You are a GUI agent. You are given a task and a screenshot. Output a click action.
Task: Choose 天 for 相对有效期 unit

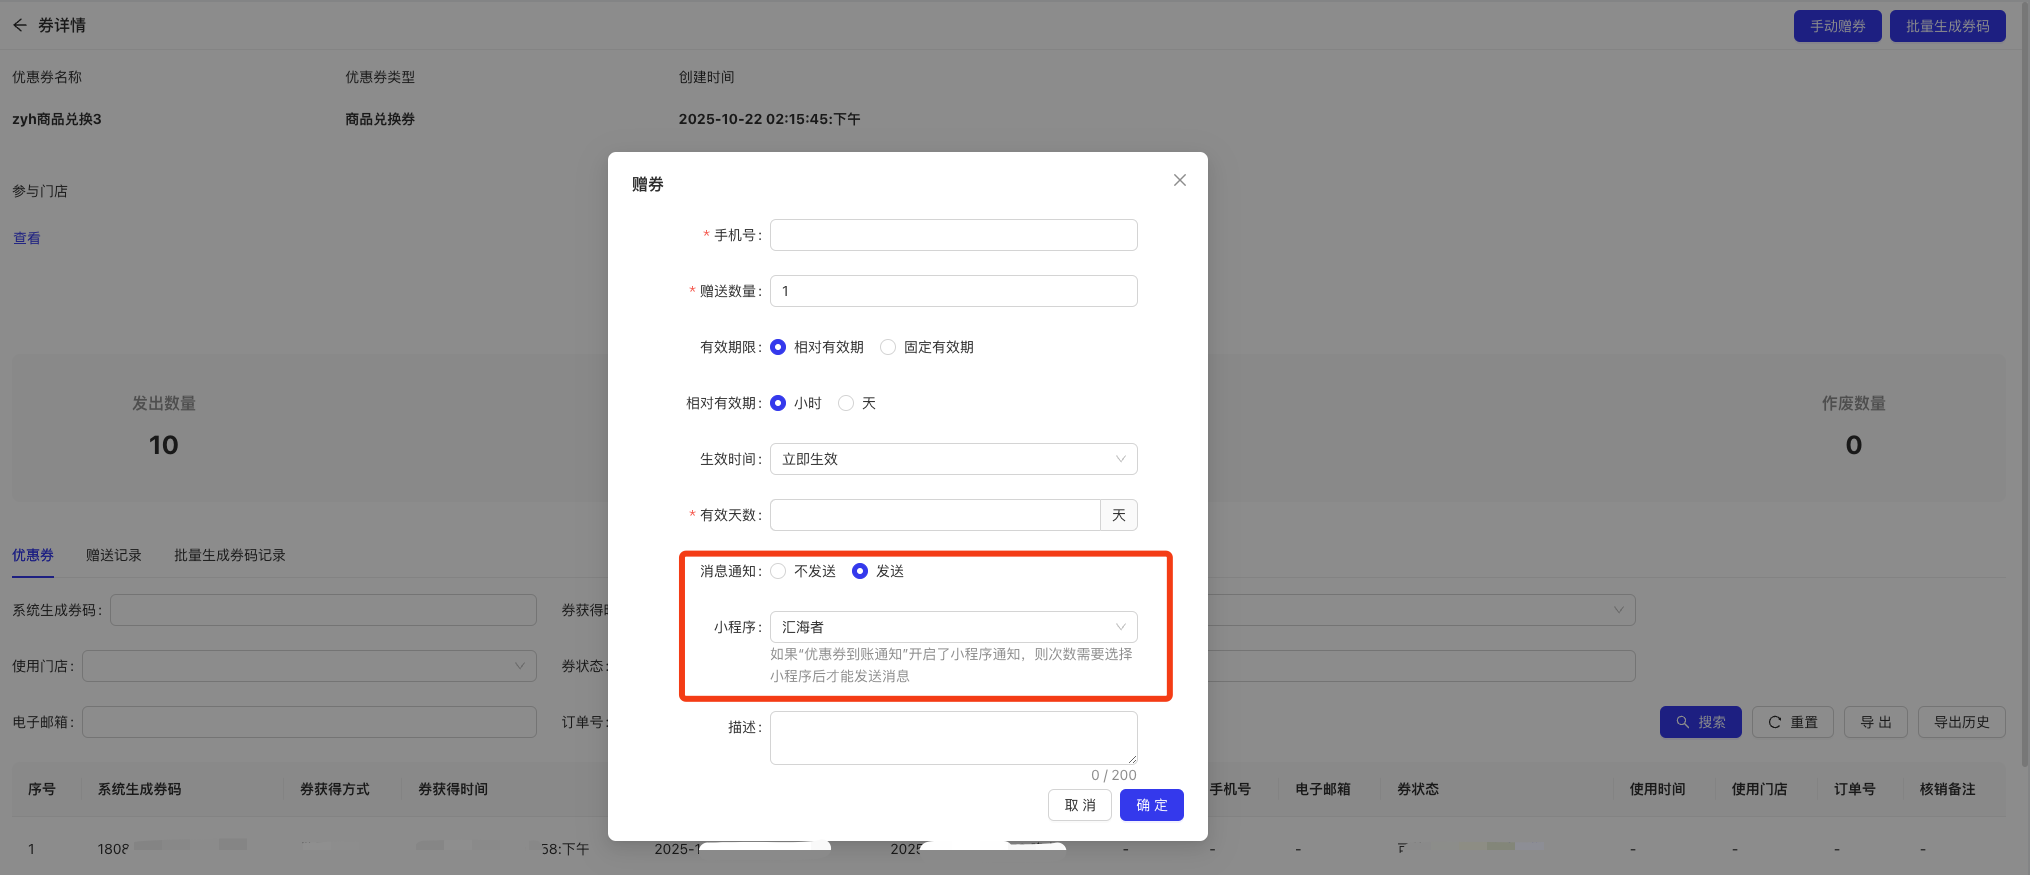[846, 403]
